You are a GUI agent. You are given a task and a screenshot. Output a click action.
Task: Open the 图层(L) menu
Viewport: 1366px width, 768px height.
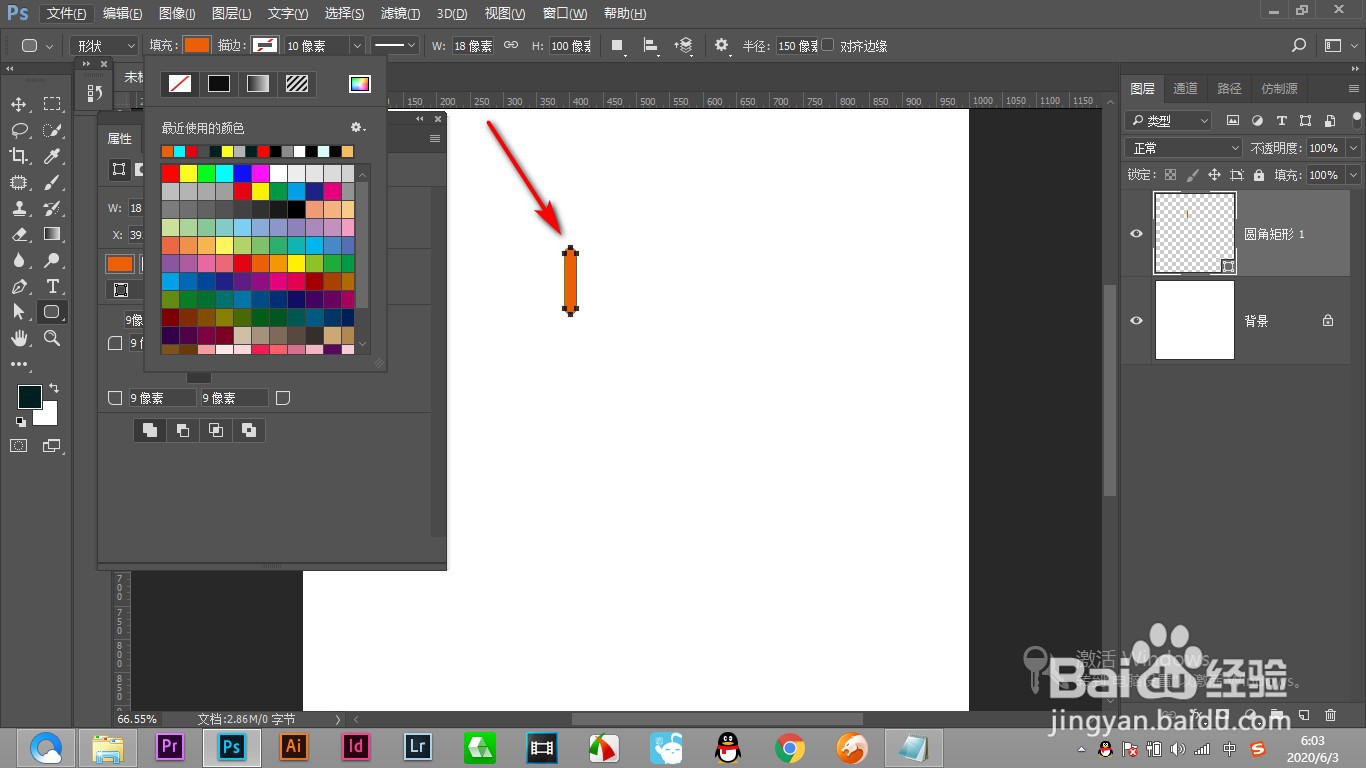click(232, 14)
